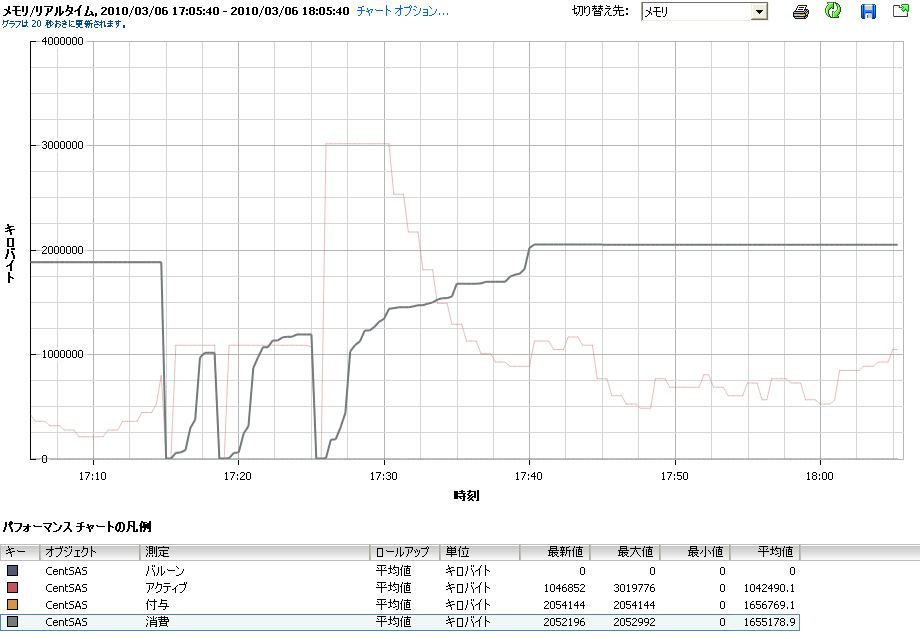This screenshot has height=639, width=920.
Task: Sort legend by オブジェクト column header
Action: point(90,552)
